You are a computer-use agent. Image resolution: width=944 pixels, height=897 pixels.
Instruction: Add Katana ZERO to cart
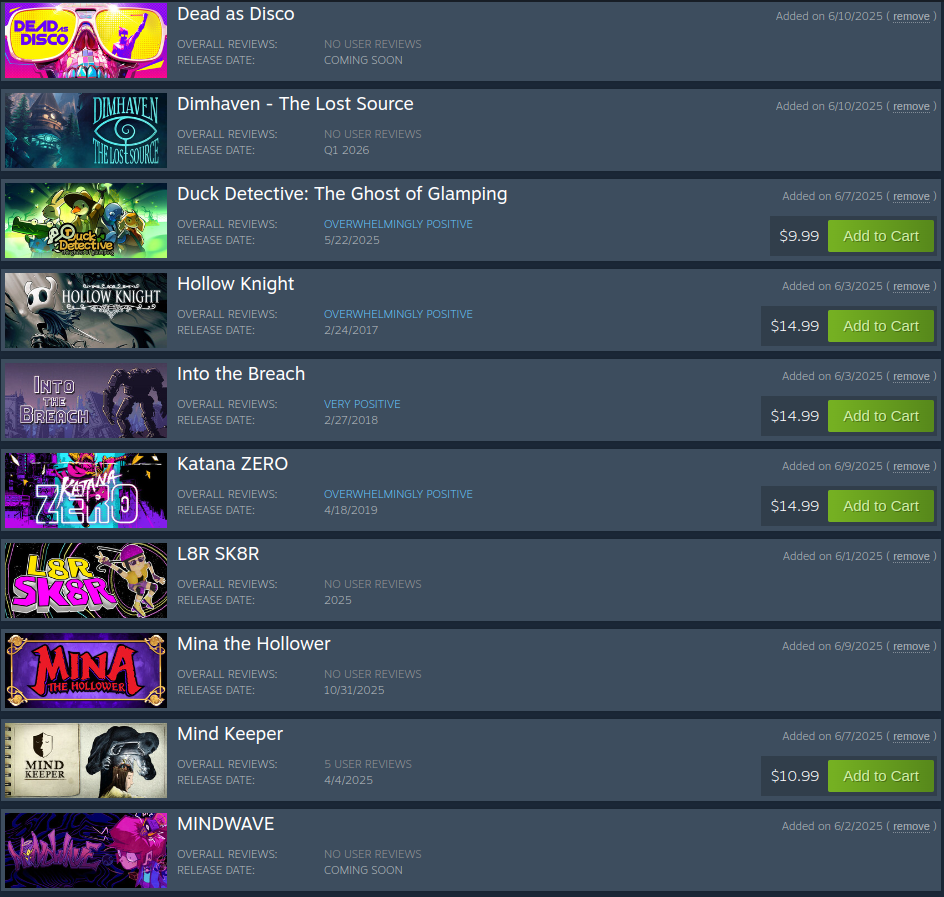click(881, 506)
